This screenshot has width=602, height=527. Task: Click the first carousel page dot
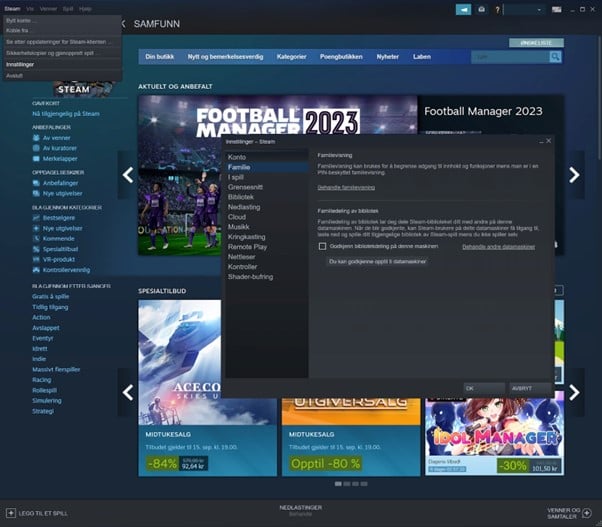click(338, 484)
